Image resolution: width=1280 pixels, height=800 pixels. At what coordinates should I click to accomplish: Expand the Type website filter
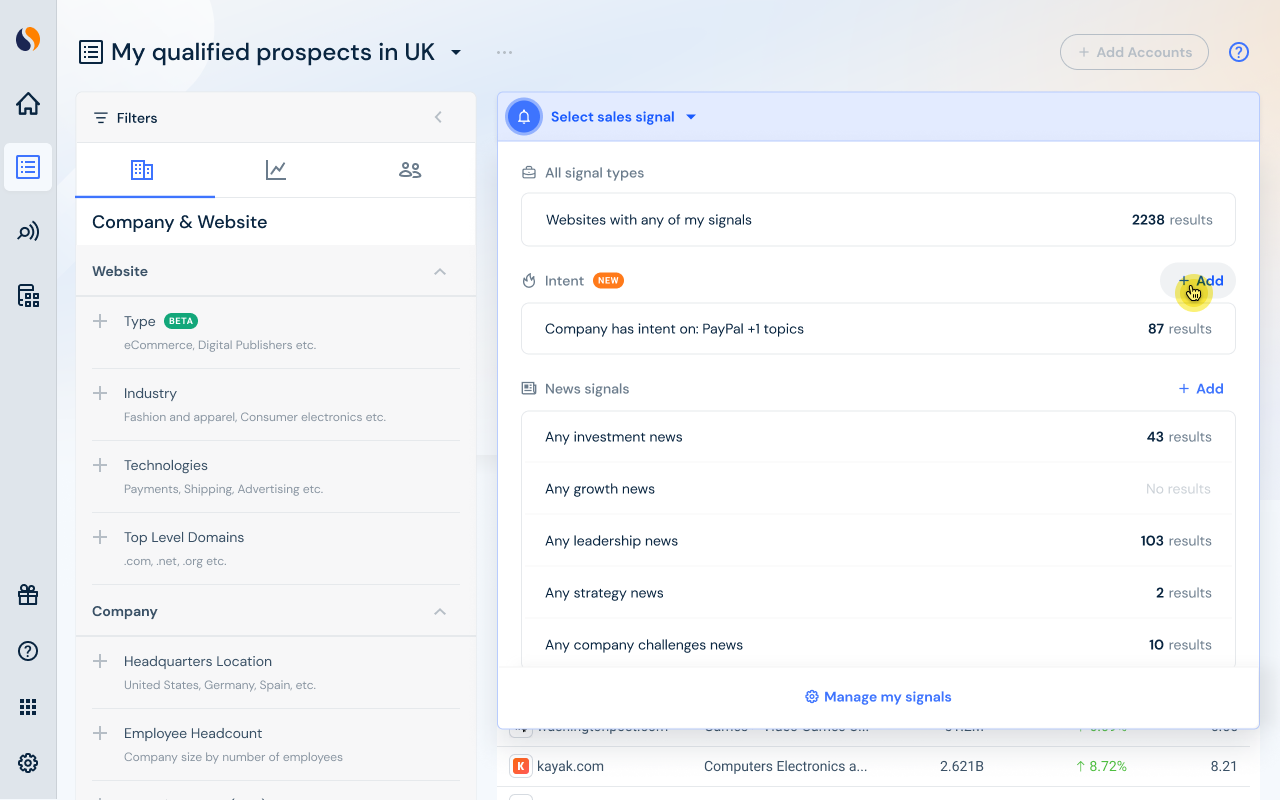coord(100,321)
